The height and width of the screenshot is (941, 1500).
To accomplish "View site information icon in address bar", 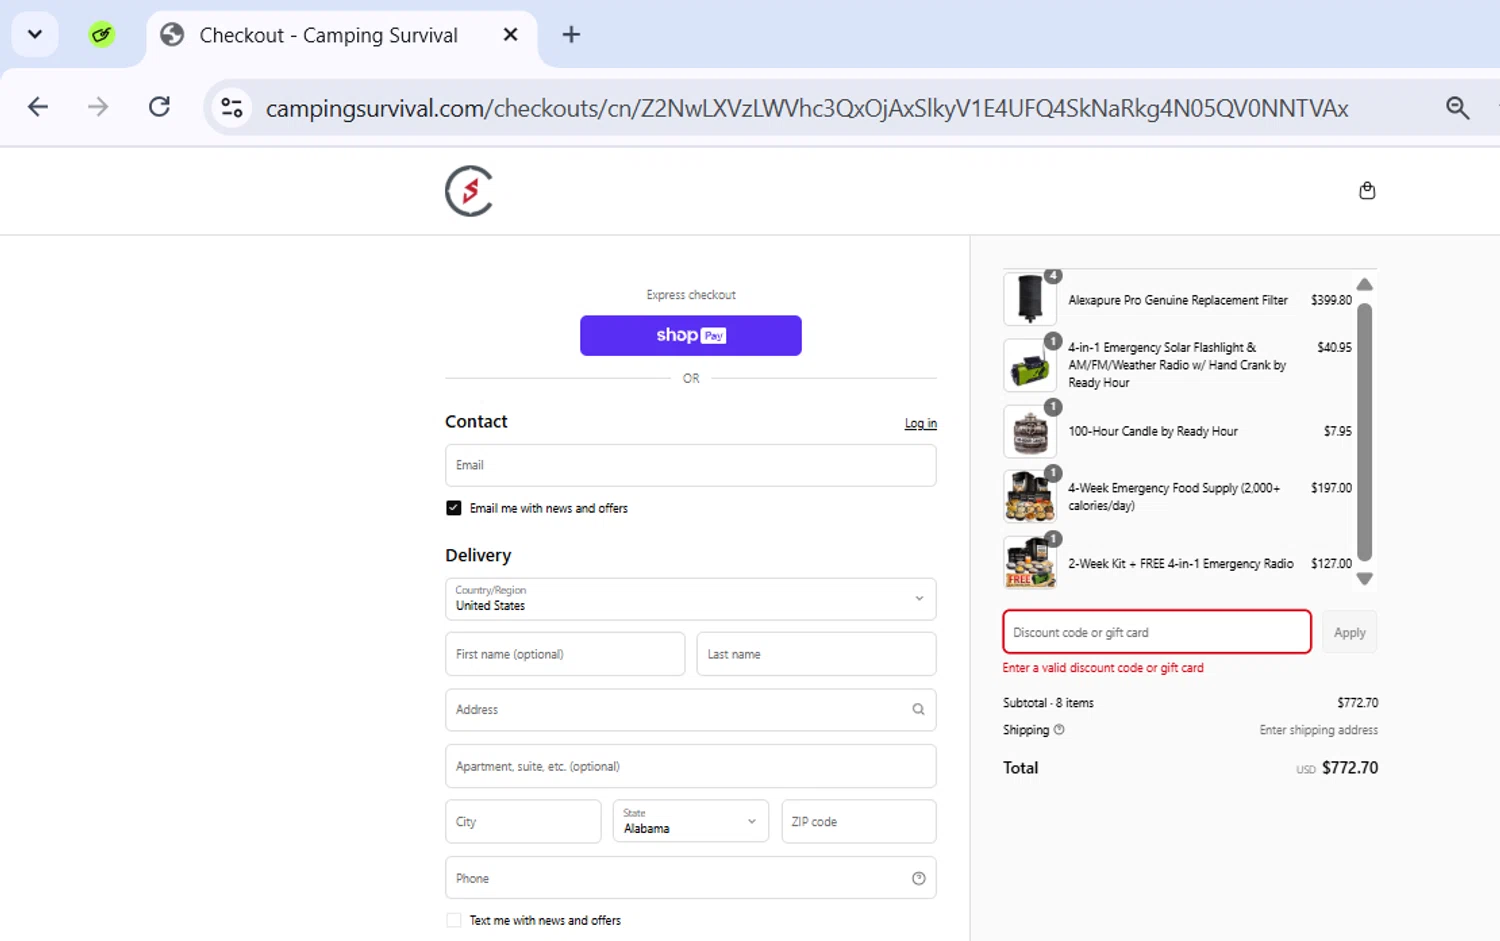I will (232, 107).
